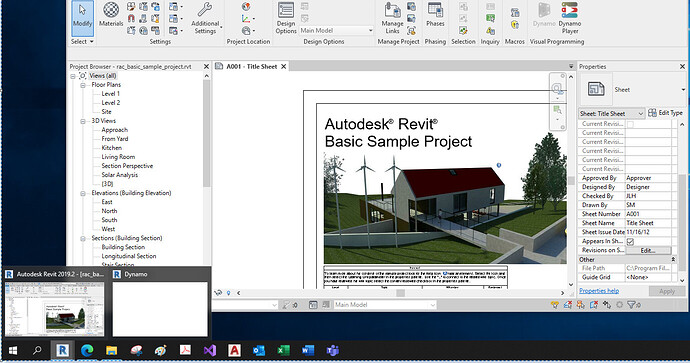The height and width of the screenshot is (363, 690).
Task: Open the Phases dialog
Action: coord(435,15)
